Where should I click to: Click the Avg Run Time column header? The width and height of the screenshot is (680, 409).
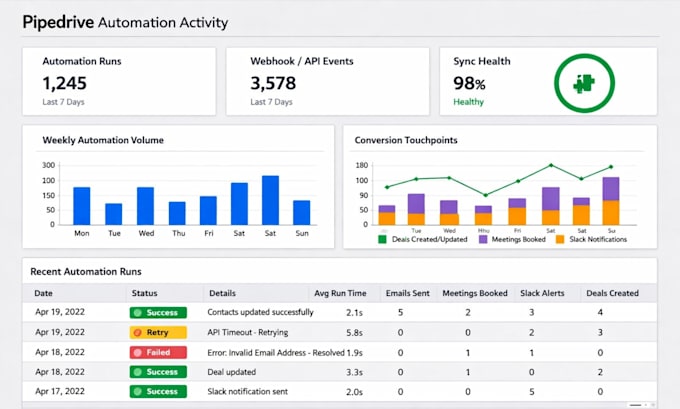(x=340, y=293)
